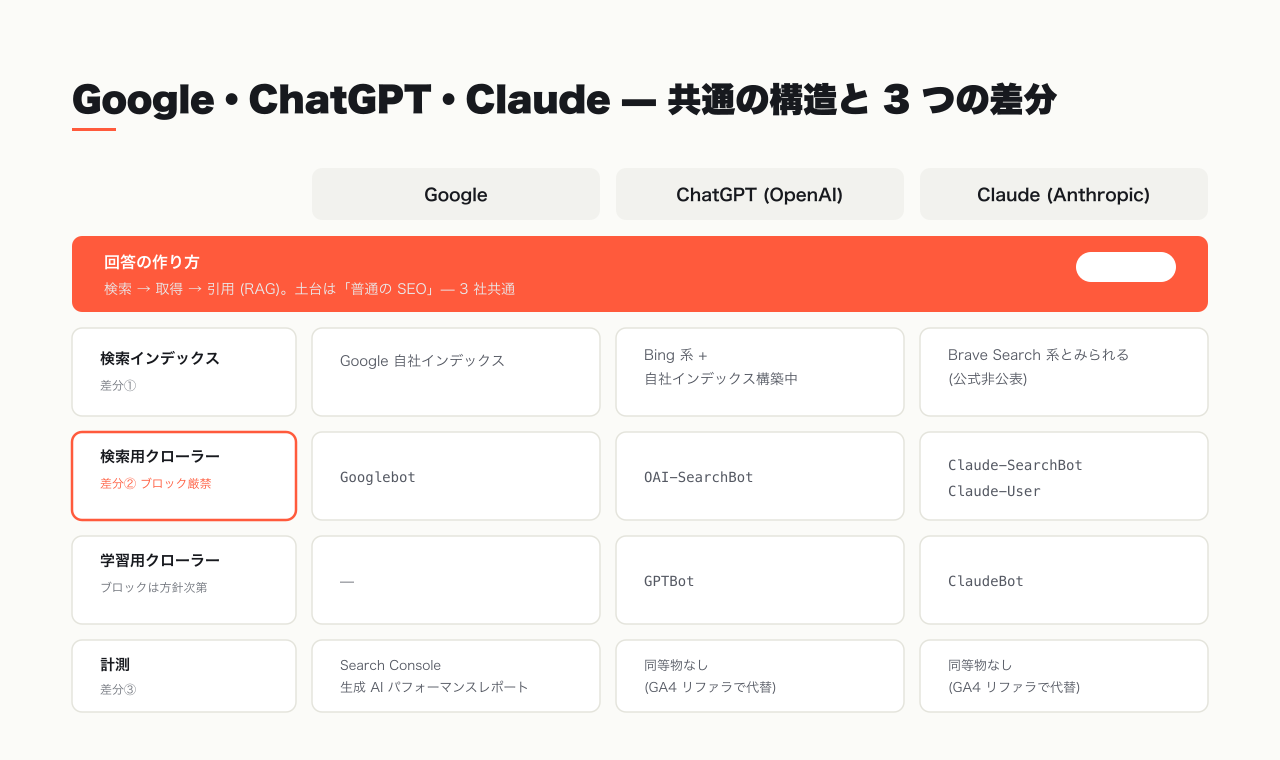Click the OAI-SearchBot cell
Viewport: 1280px width, 760px height.
(x=760, y=476)
